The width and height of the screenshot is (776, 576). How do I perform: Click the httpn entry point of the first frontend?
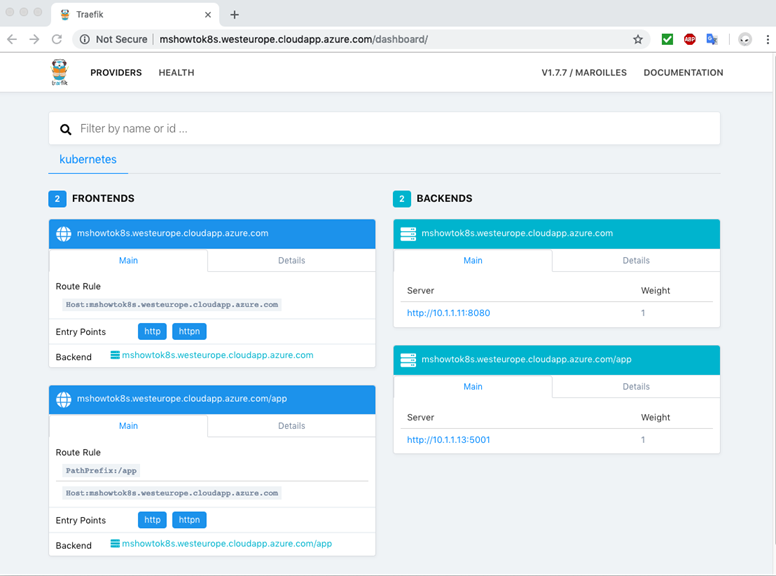[189, 332]
